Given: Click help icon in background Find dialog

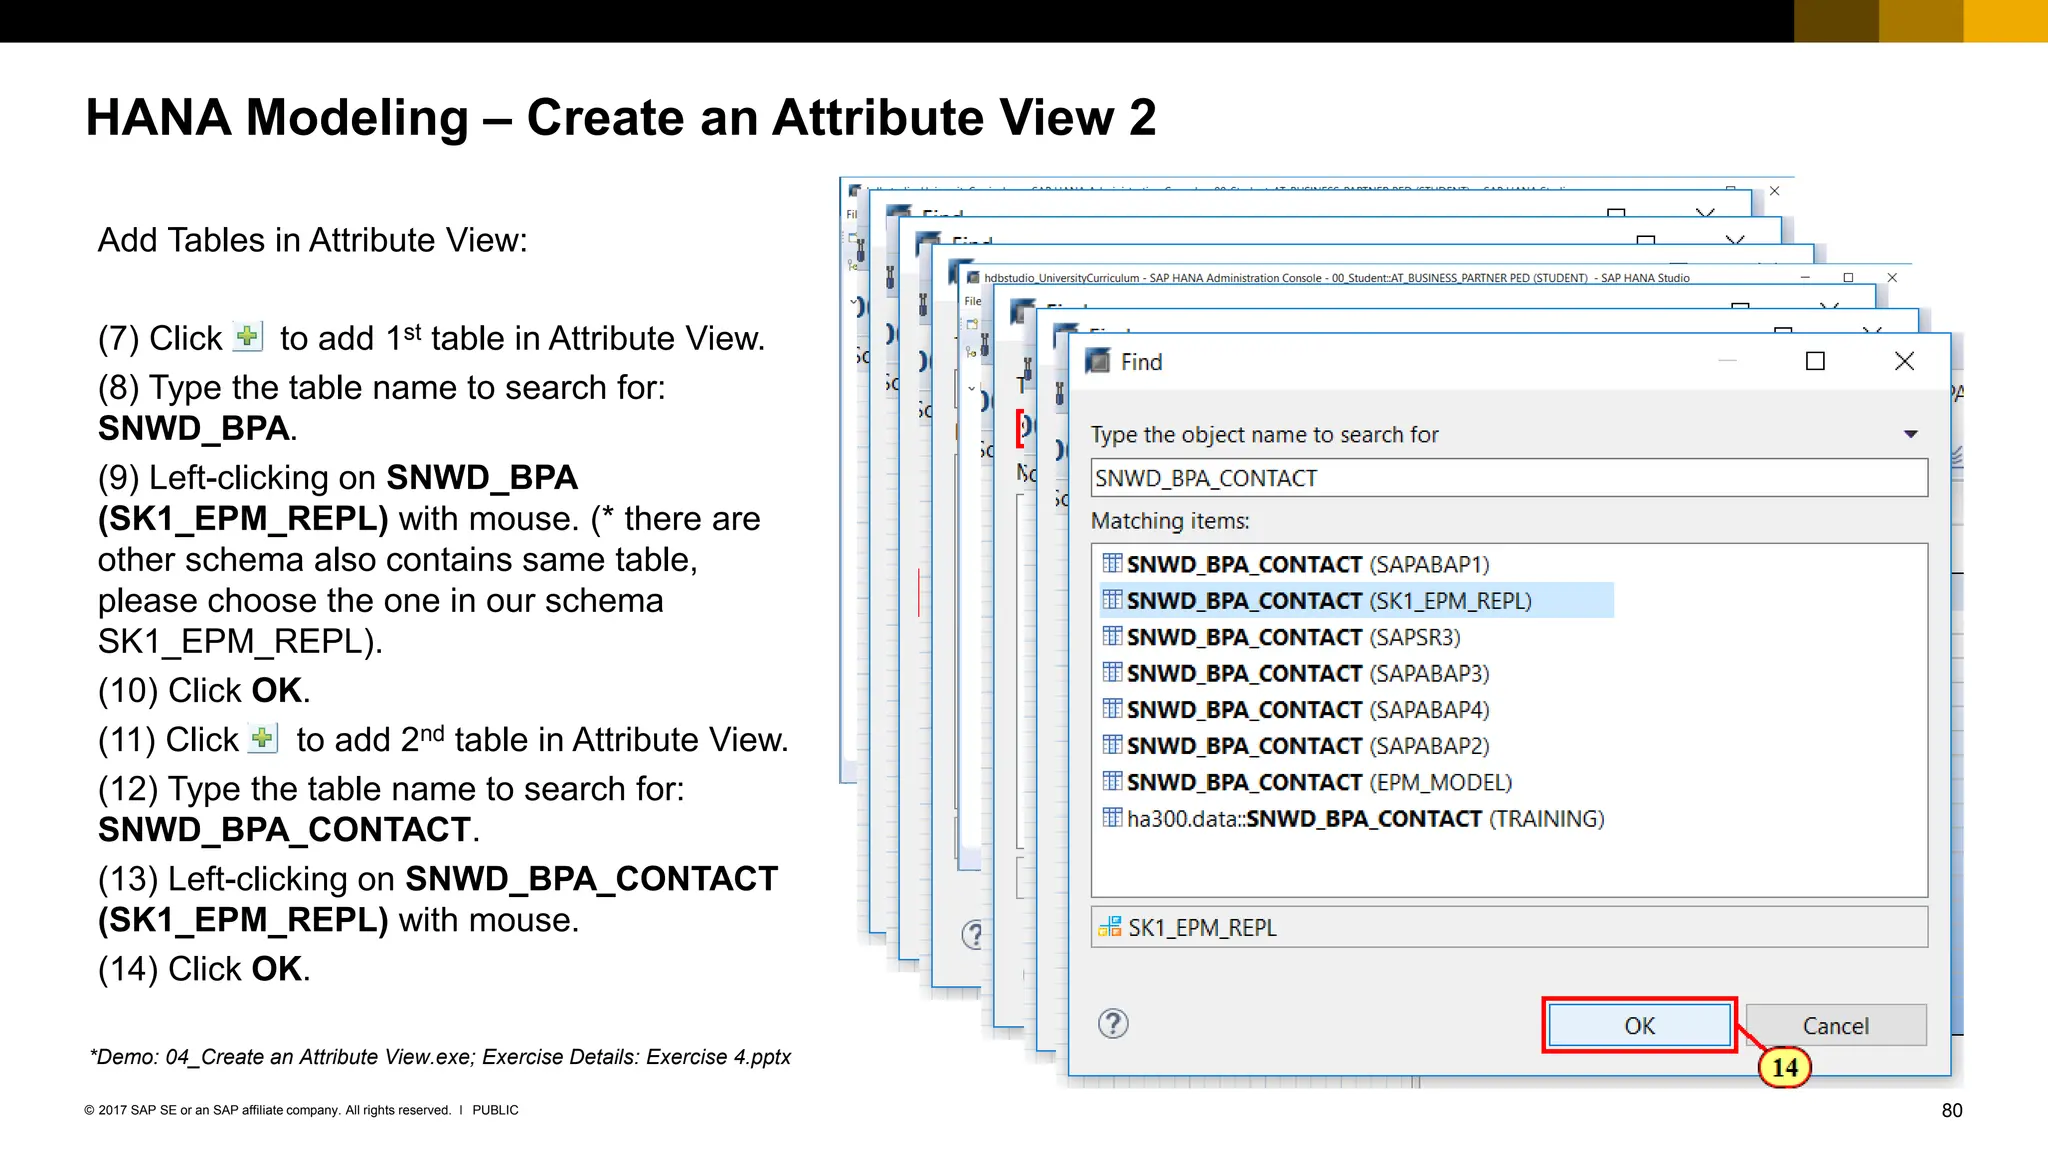Looking at the screenshot, I should coord(972,935).
